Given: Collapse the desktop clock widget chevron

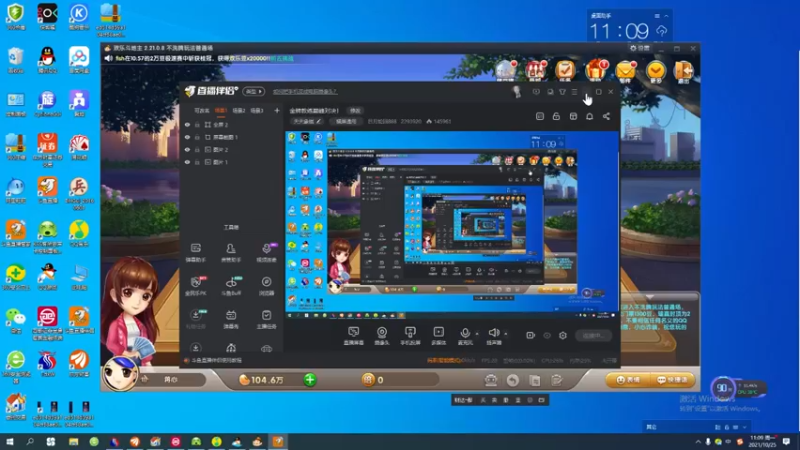Looking at the screenshot, I should click(666, 16).
